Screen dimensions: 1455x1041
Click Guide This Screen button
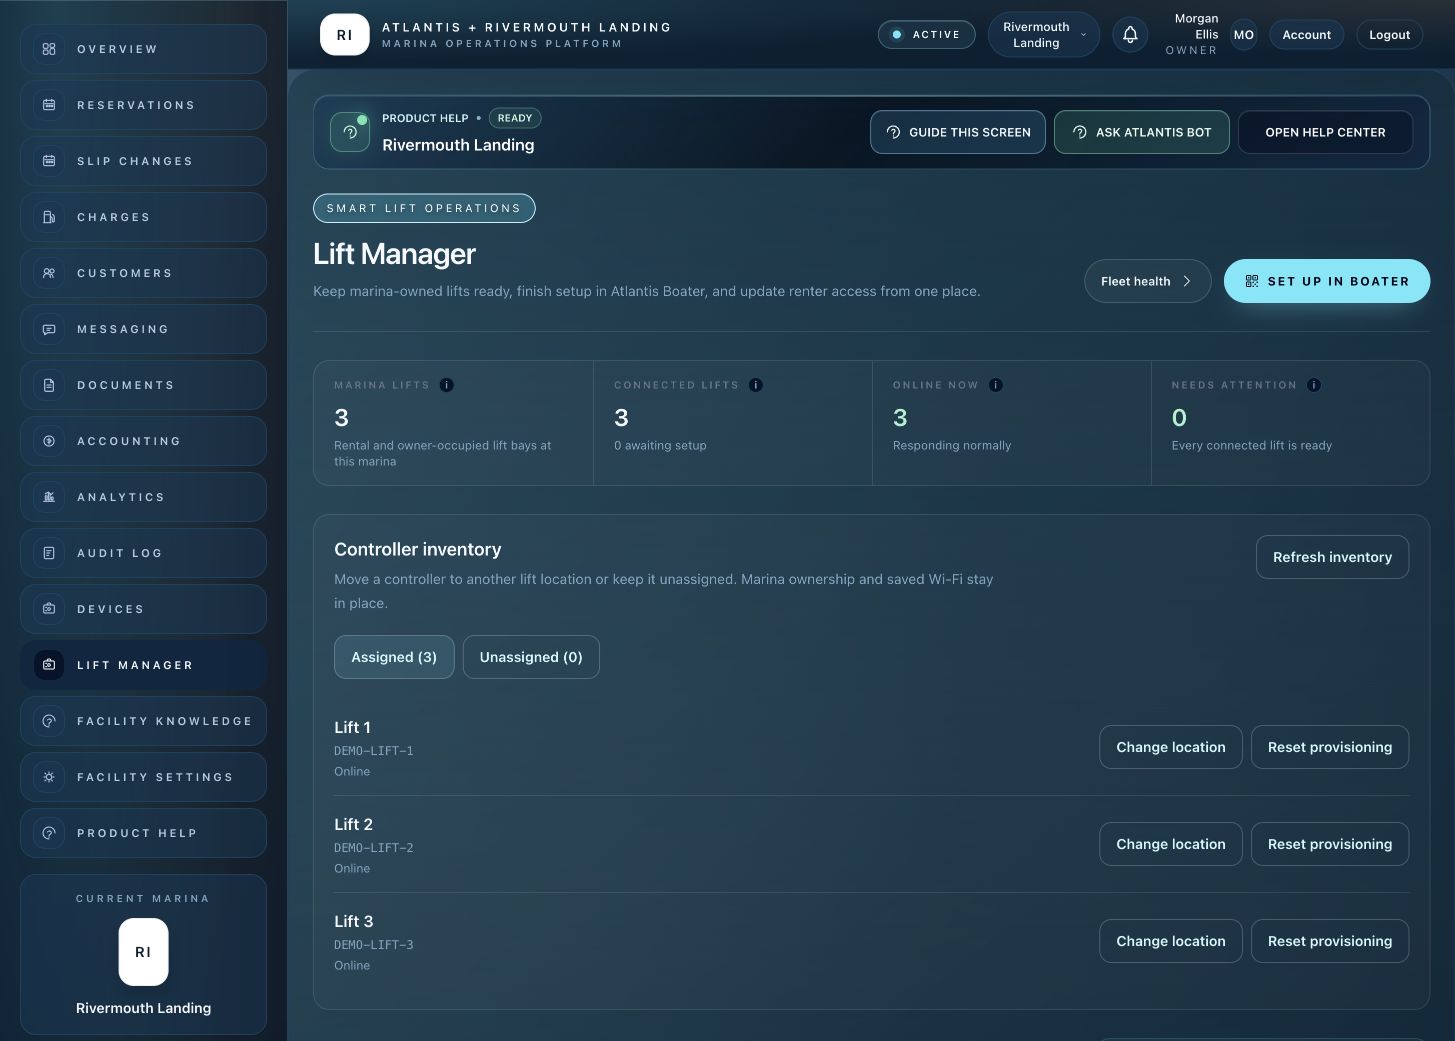tap(958, 132)
